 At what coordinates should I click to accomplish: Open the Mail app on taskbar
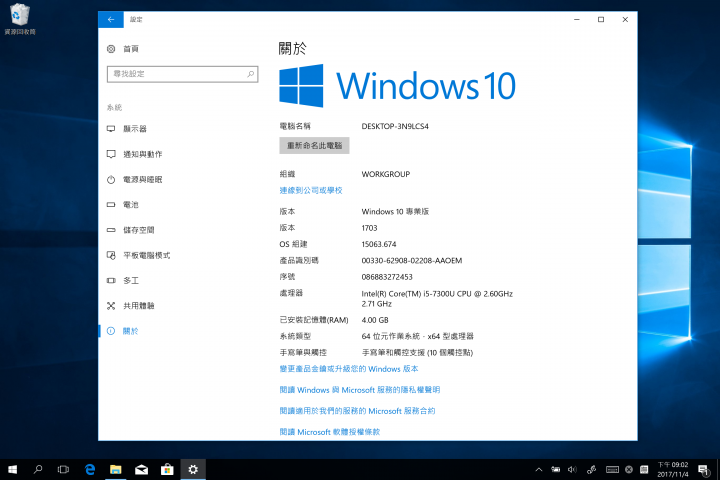[141, 469]
